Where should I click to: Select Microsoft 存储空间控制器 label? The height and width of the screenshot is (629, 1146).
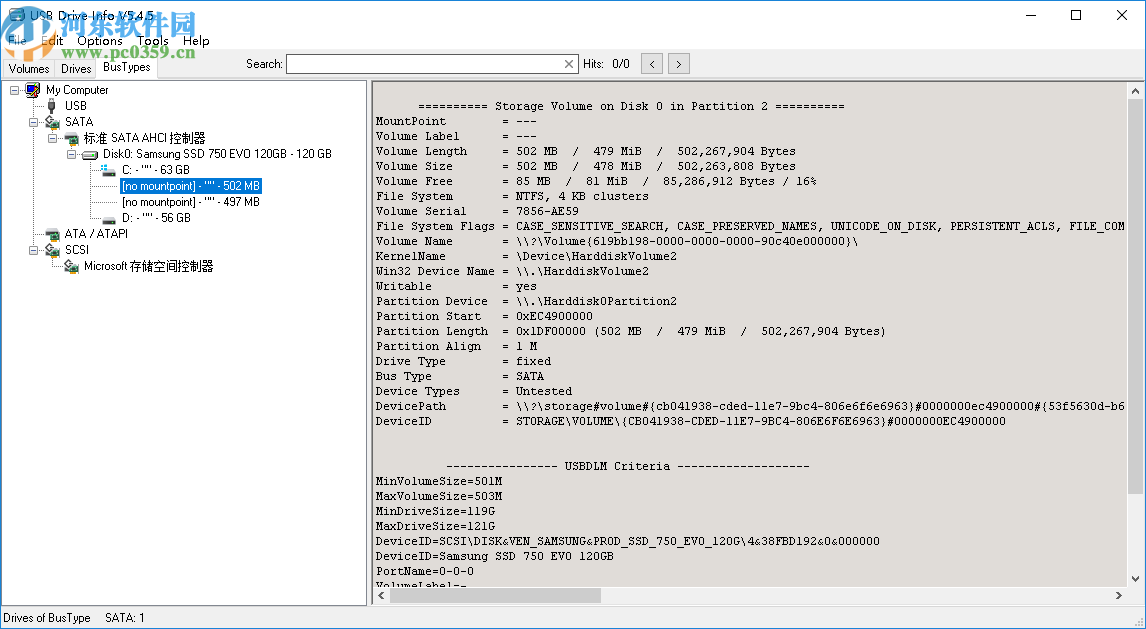[x=148, y=267]
